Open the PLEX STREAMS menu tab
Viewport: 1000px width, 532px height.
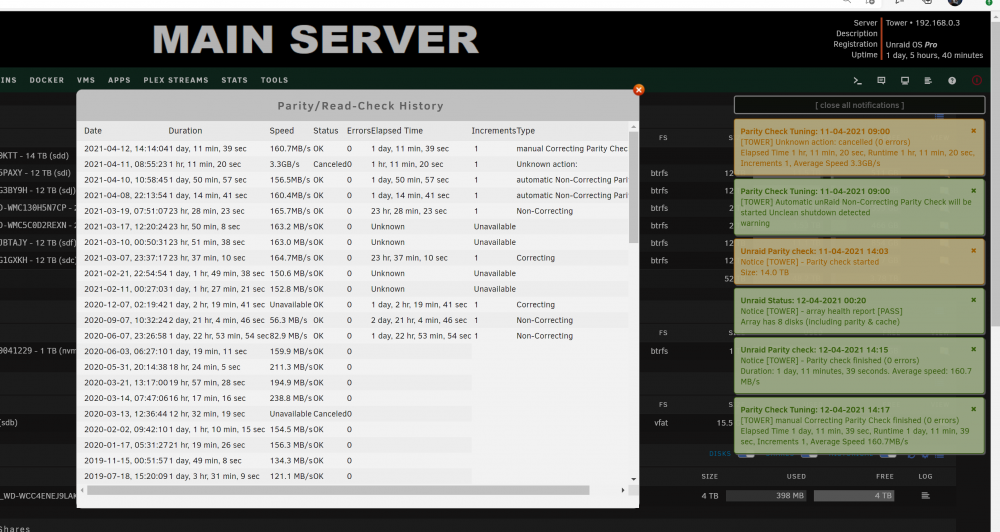pos(176,80)
